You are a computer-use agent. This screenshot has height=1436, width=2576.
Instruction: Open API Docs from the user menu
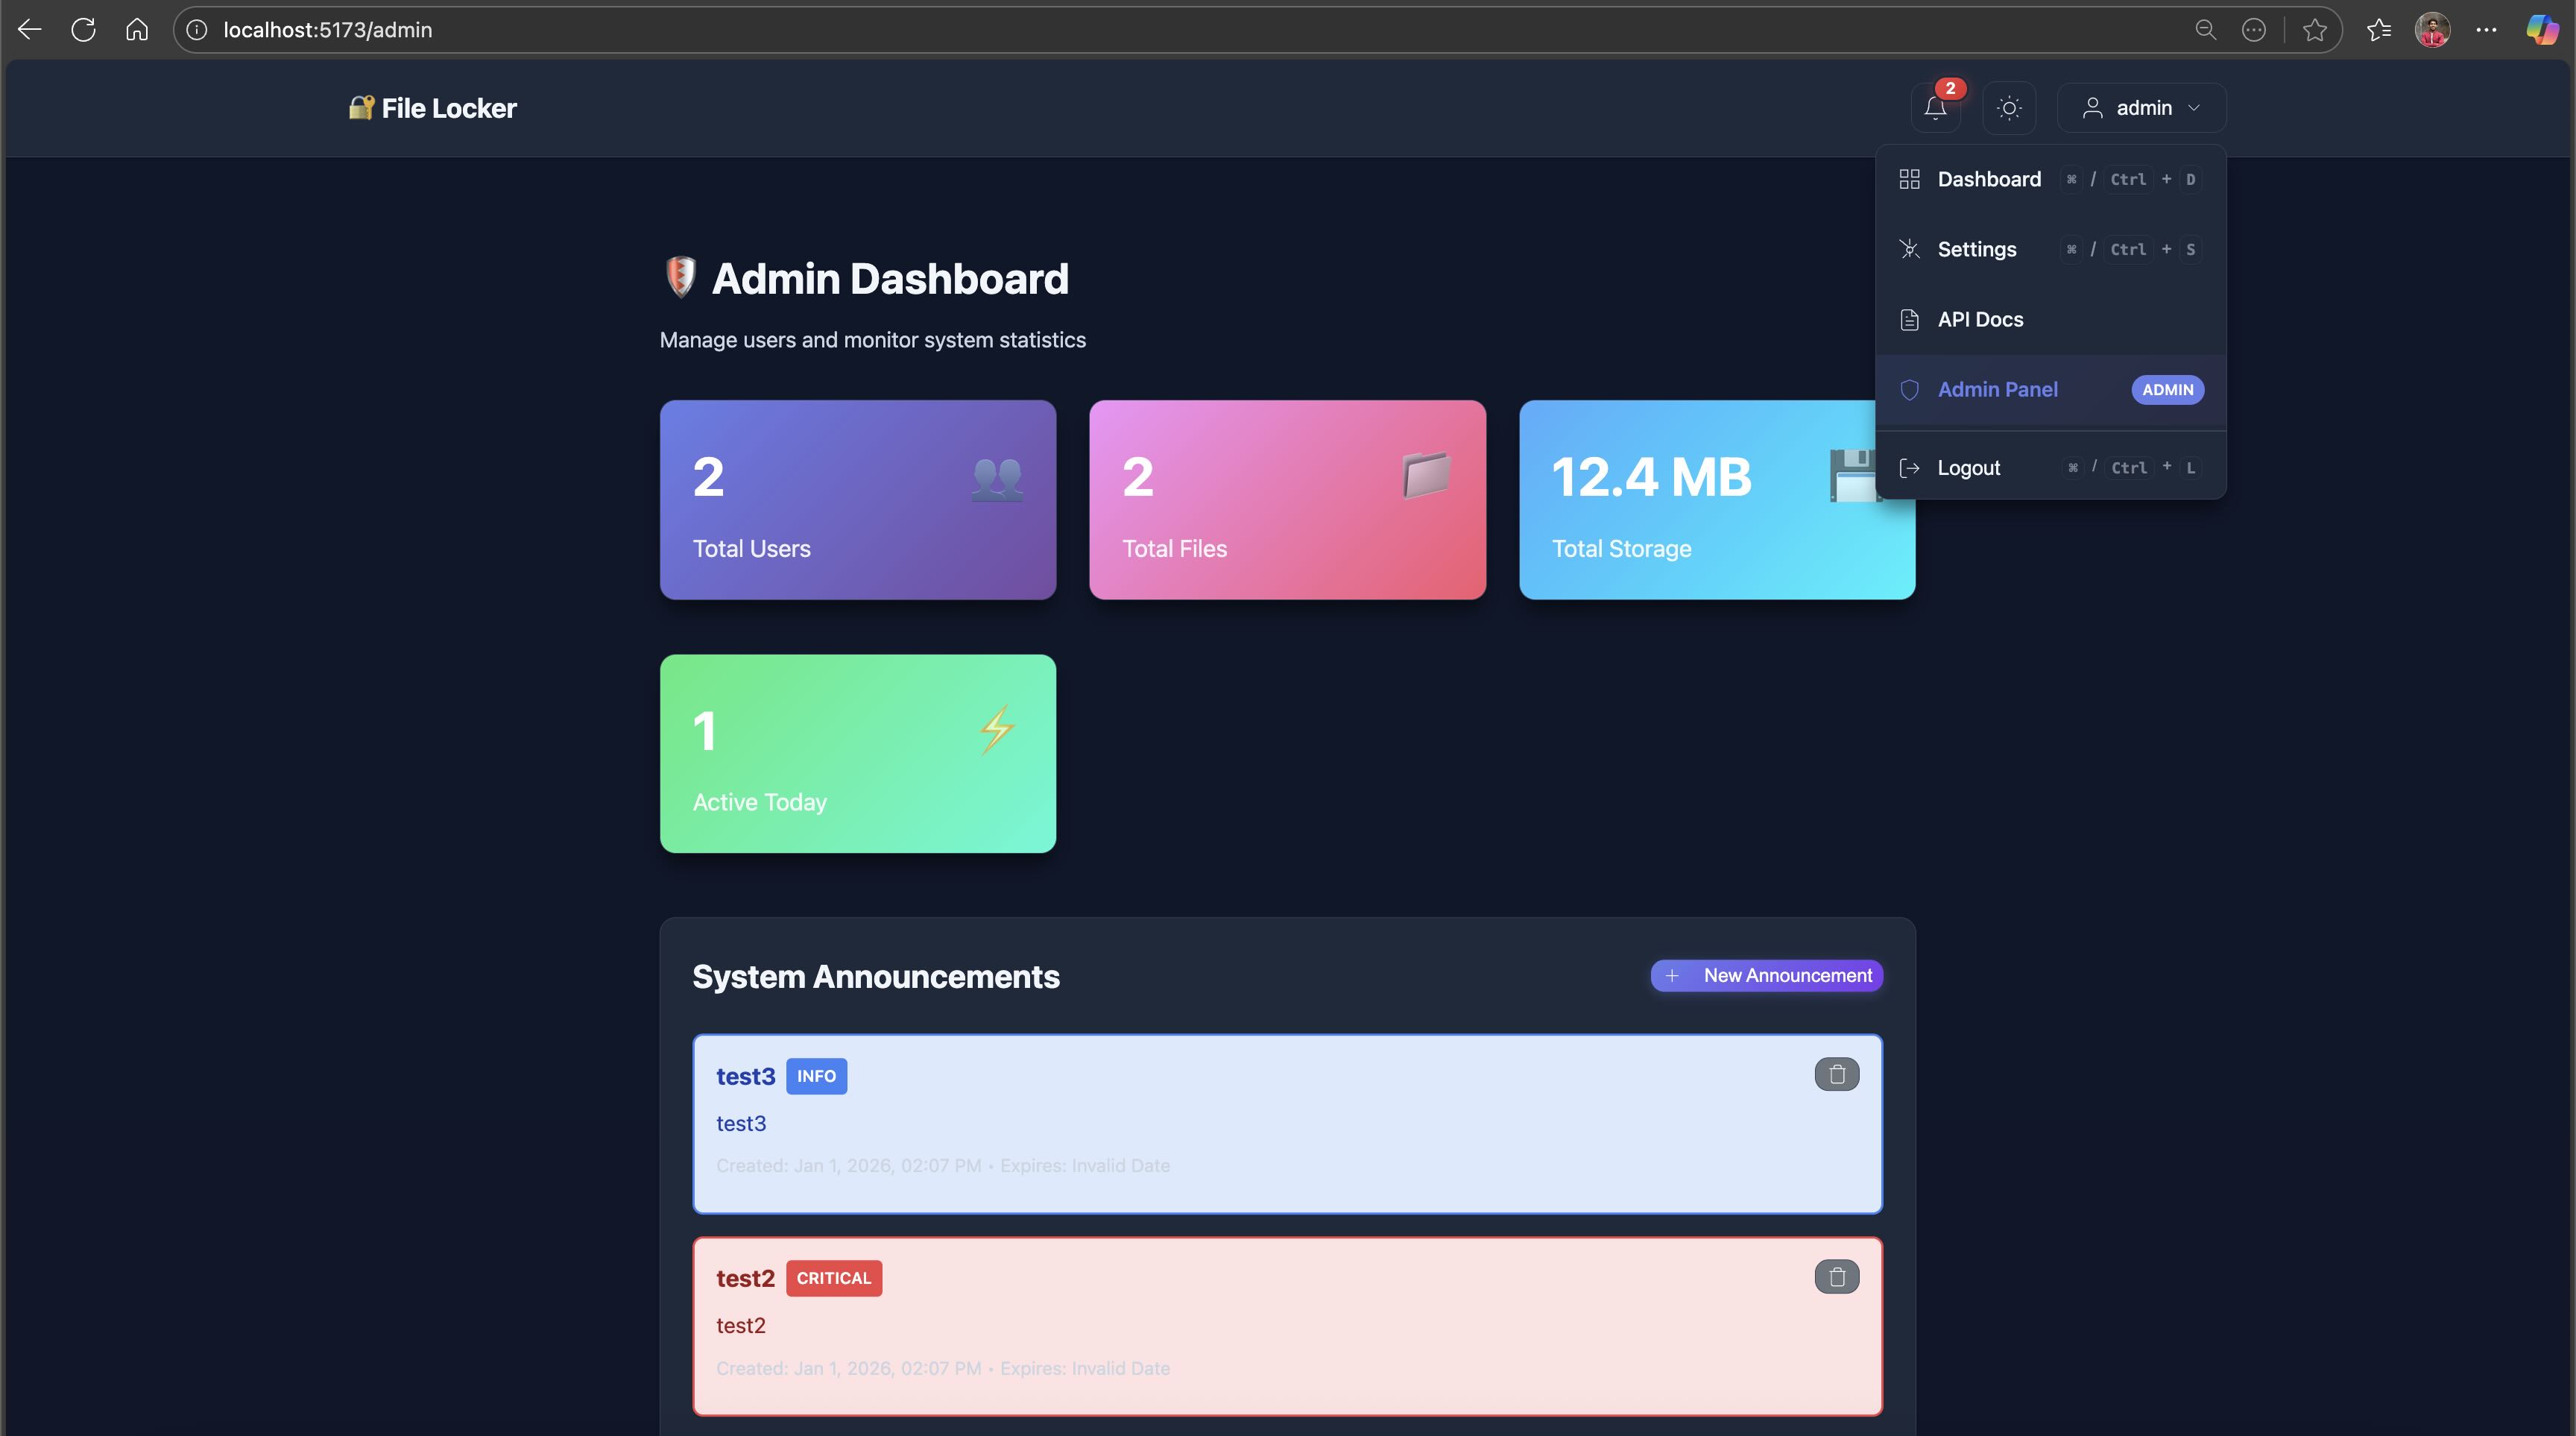click(x=2050, y=320)
